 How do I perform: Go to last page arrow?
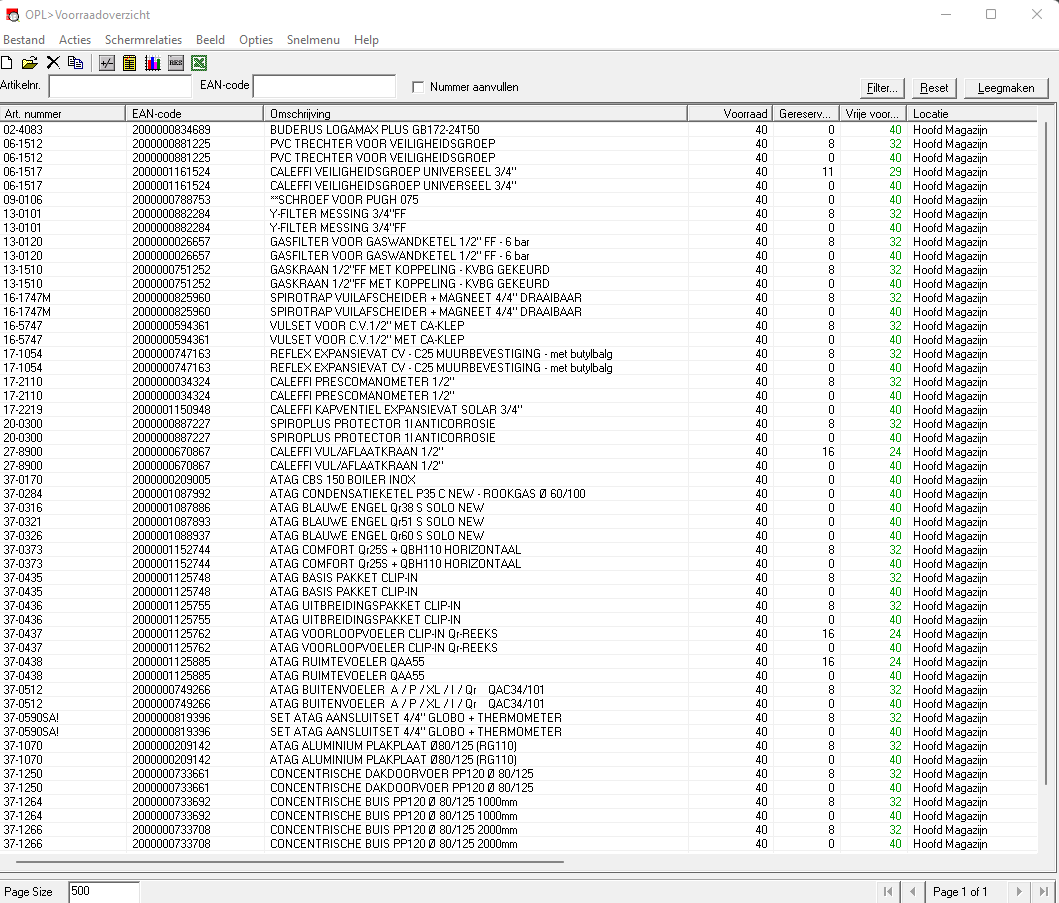(x=1043, y=892)
